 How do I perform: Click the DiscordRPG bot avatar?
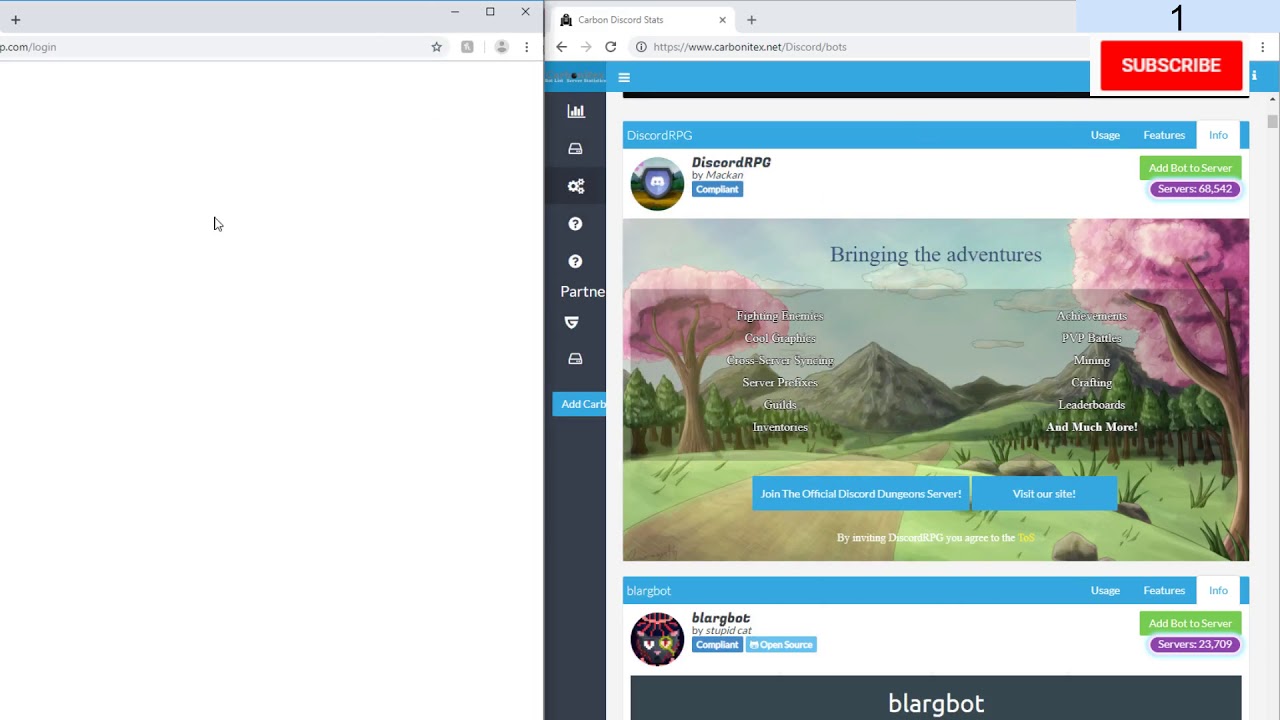[657, 183]
